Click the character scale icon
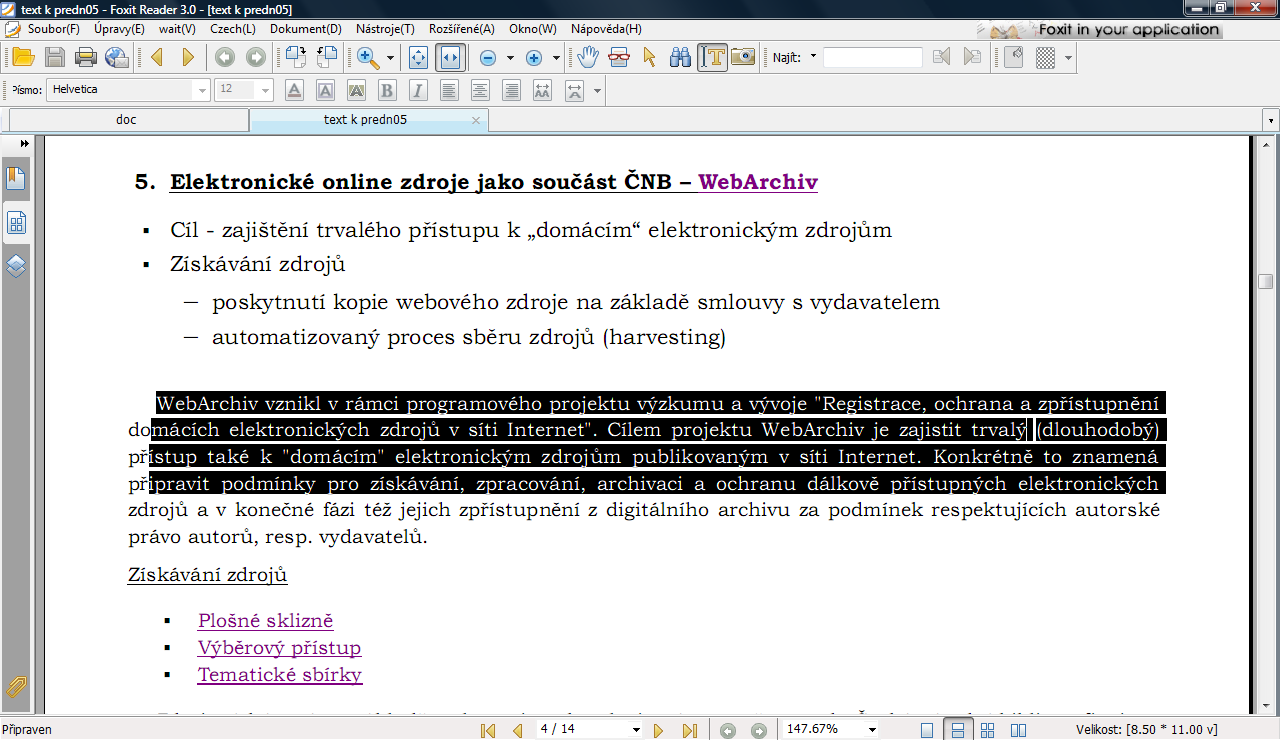 tap(574, 90)
